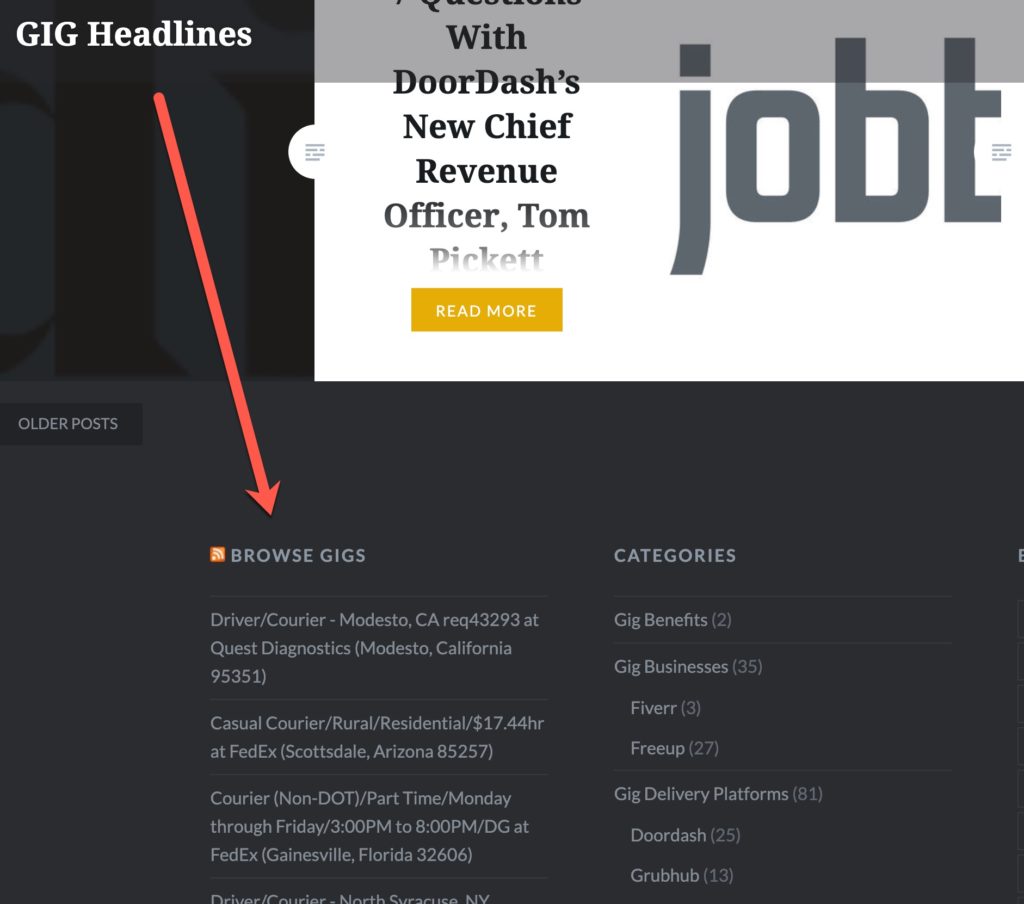1024x904 pixels.
Task: Open the Fiverr subcategory
Action: tap(653, 707)
